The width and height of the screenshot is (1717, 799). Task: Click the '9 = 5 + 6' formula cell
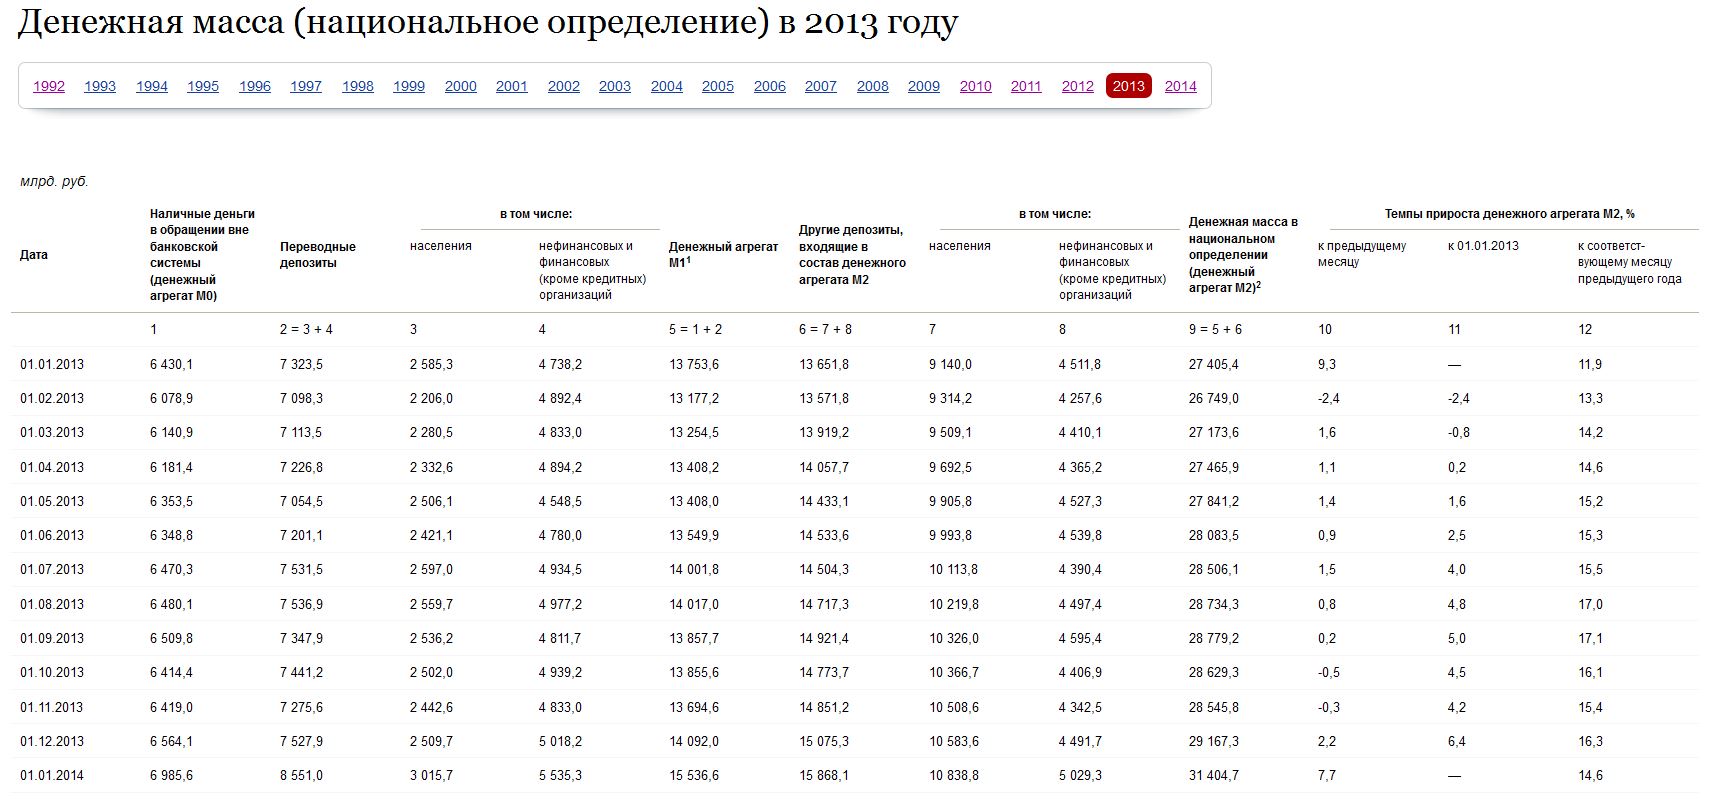pyautogui.click(x=1216, y=329)
